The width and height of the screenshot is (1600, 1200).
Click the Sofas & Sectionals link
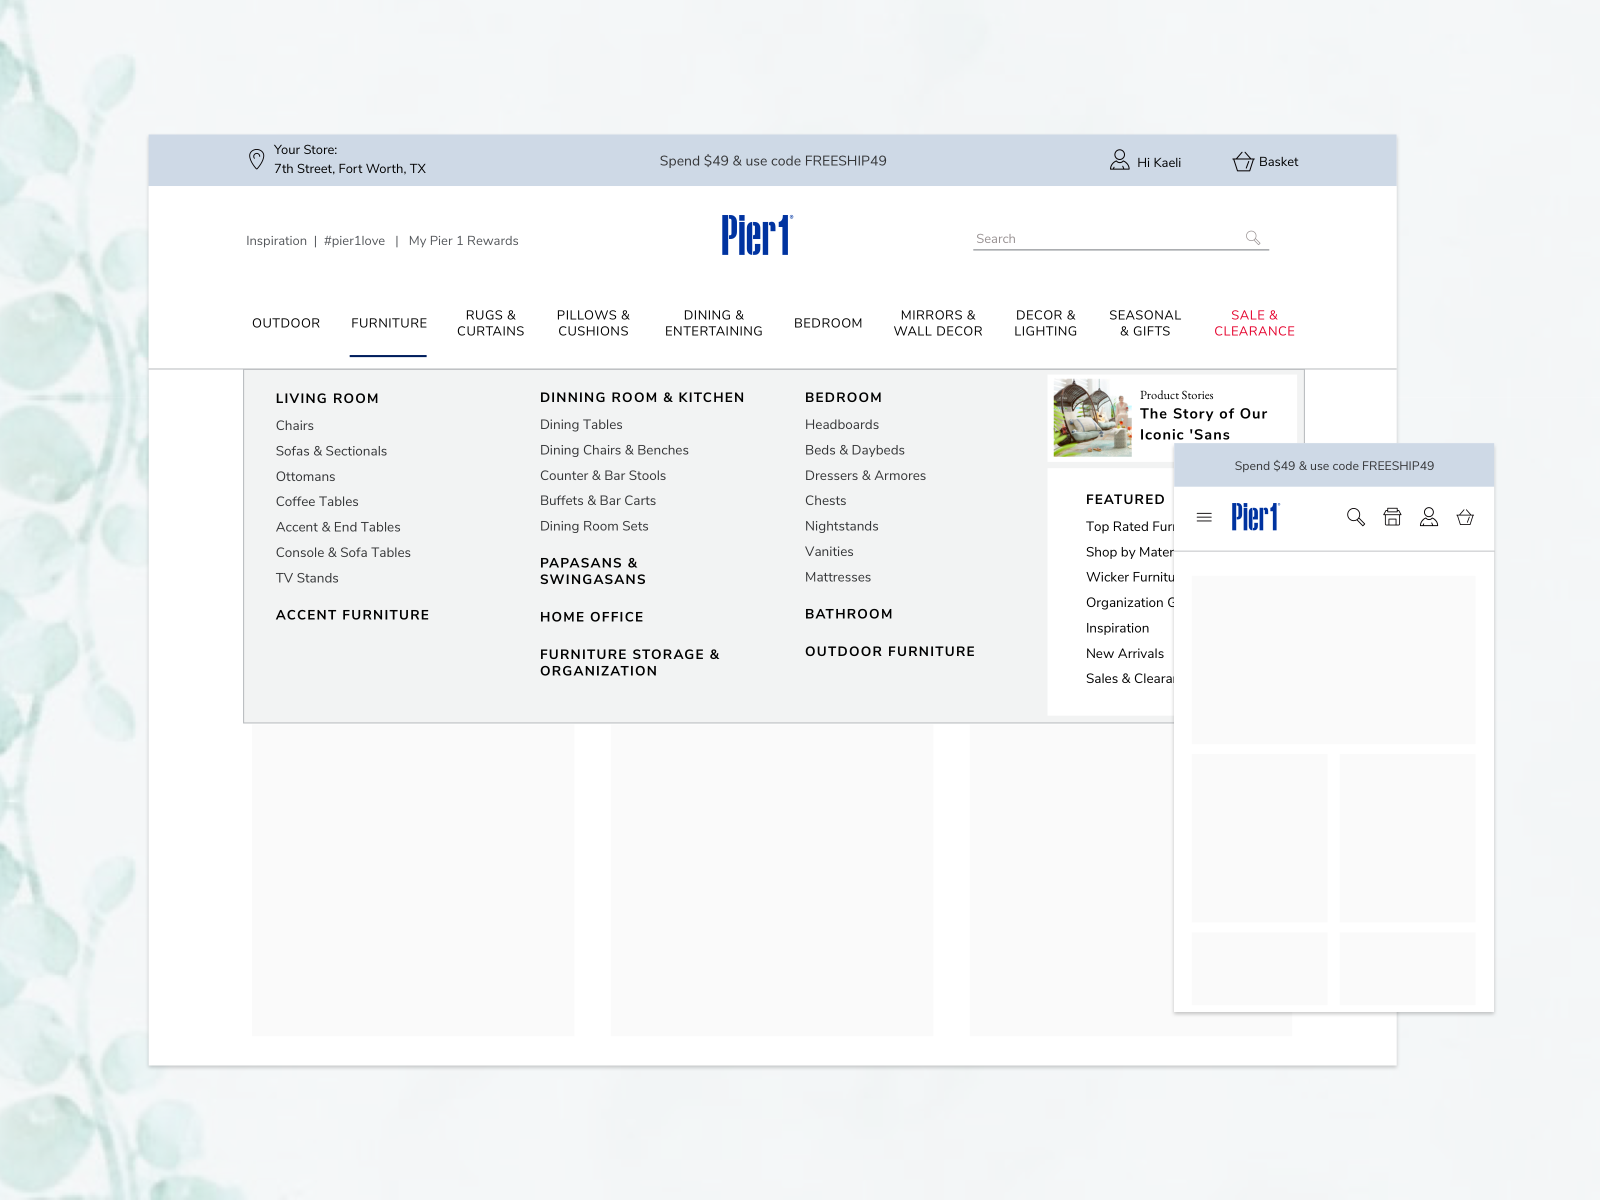[331, 451]
